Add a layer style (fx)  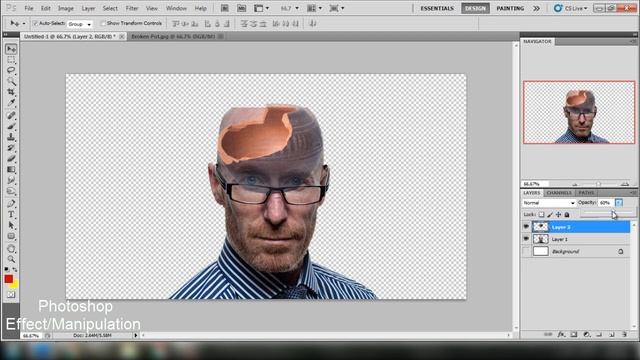[561, 334]
